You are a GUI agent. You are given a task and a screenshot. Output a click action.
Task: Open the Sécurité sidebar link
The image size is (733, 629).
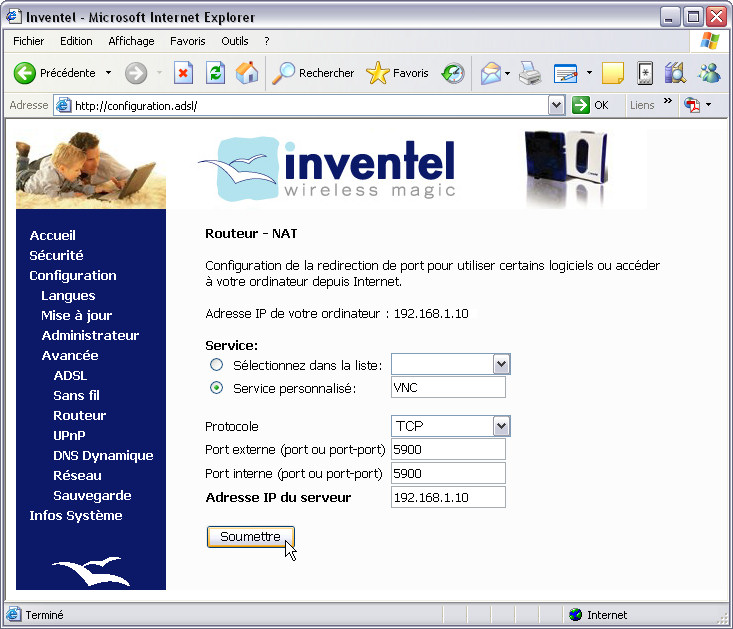click(x=56, y=256)
